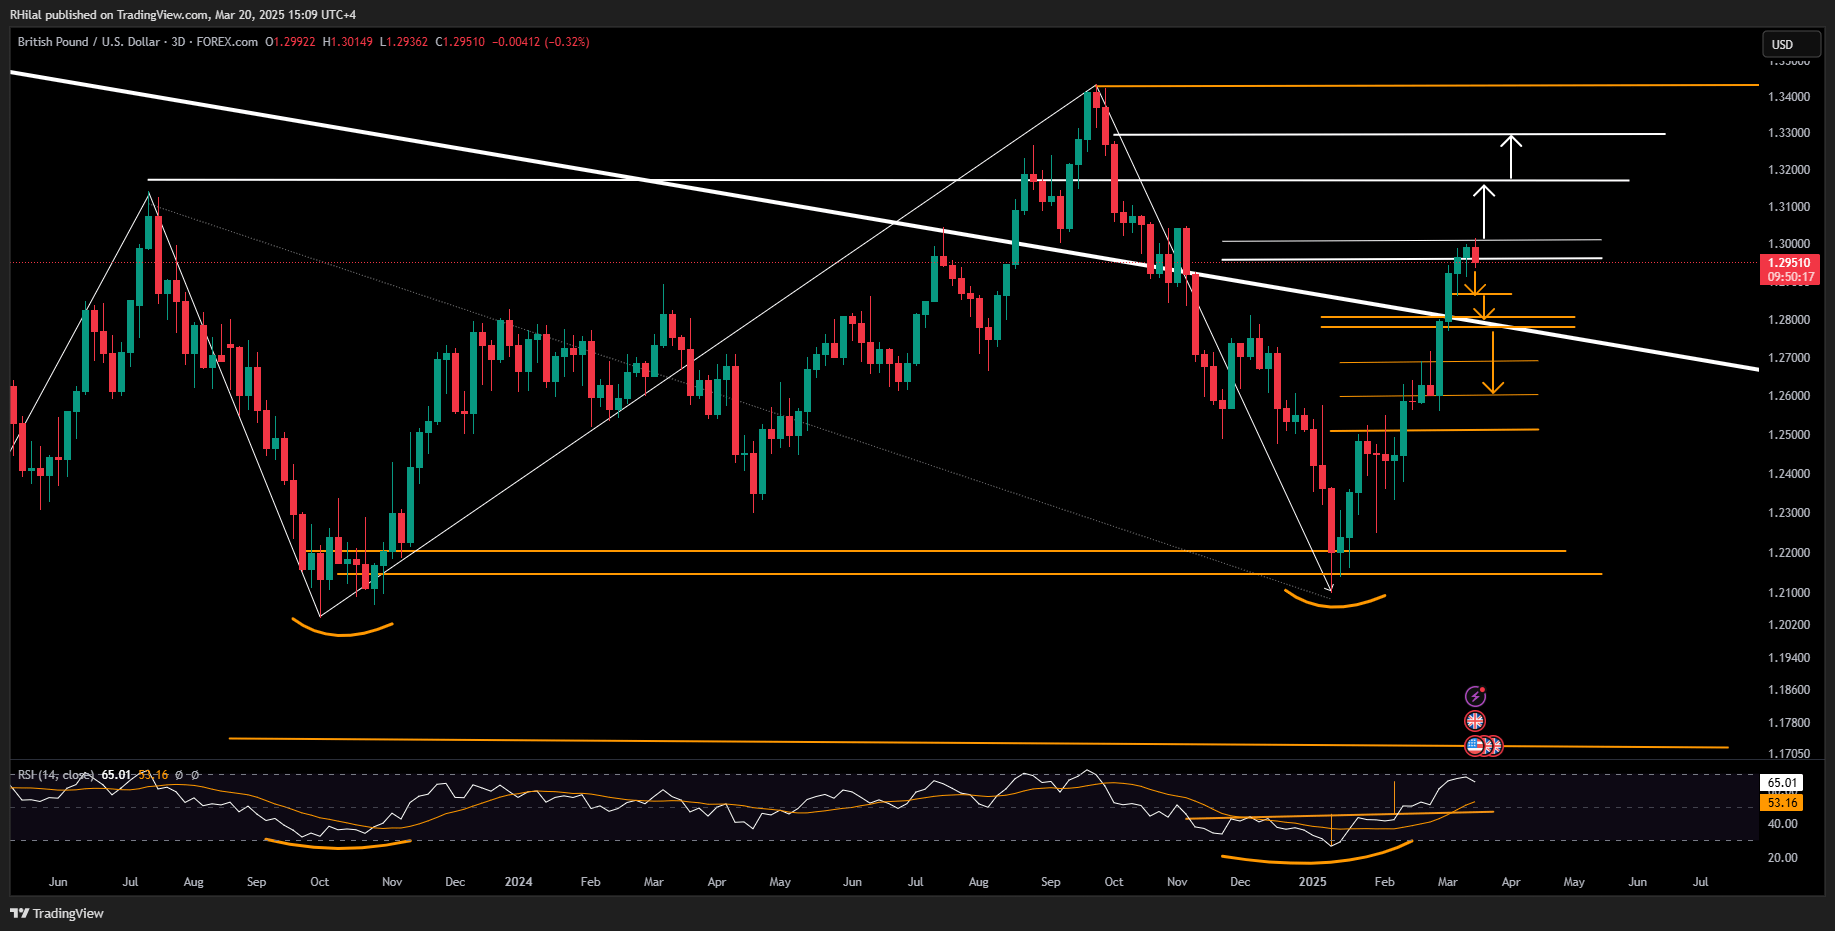Click the red 1.29510 current price label
Viewport: 1835px width, 931px height.
pos(1789,263)
